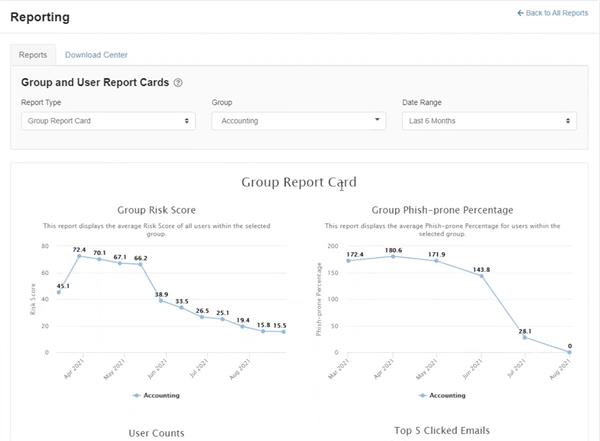600x441 pixels.
Task: Click the 26.5 data point on Risk Score chart
Action: point(202,317)
